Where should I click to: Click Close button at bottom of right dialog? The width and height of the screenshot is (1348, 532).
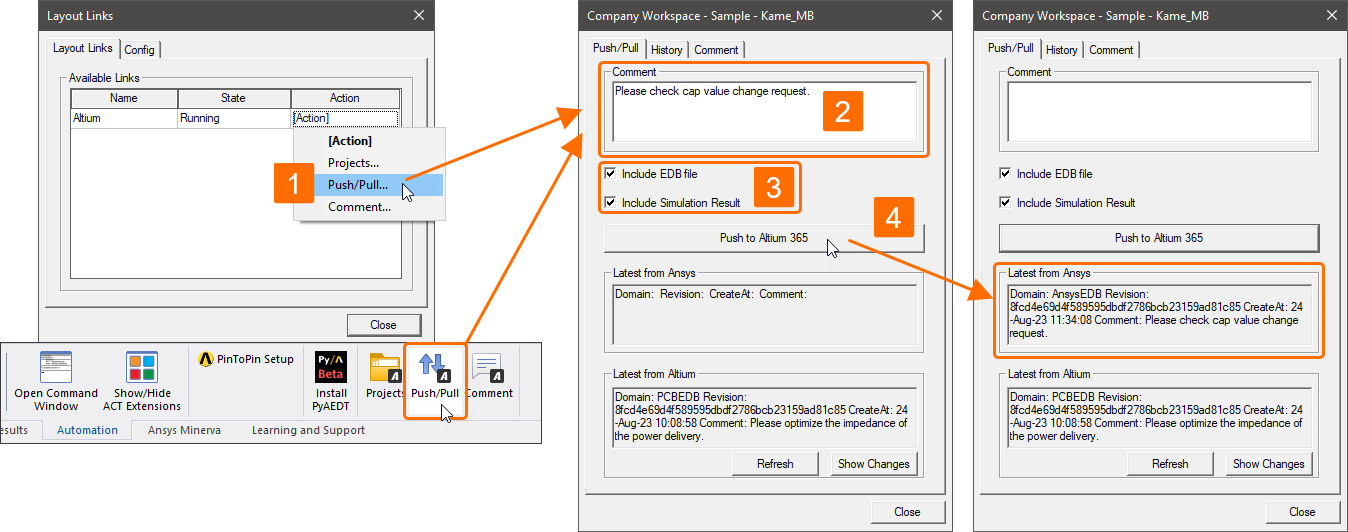point(1302,512)
